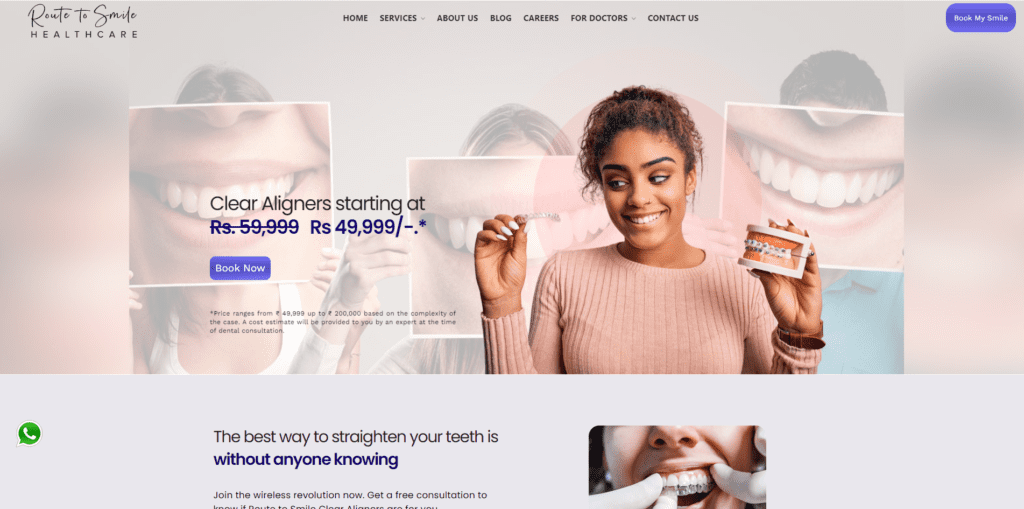Click the Book Now button
Screen dimensions: 1024x509
click(x=240, y=268)
